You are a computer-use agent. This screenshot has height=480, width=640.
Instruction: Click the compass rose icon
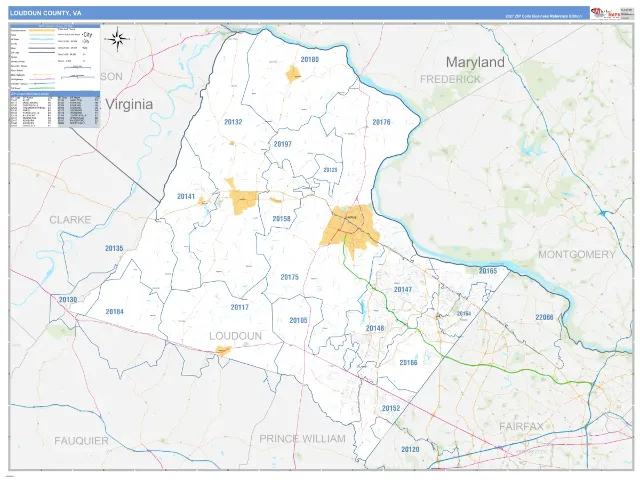(x=118, y=39)
